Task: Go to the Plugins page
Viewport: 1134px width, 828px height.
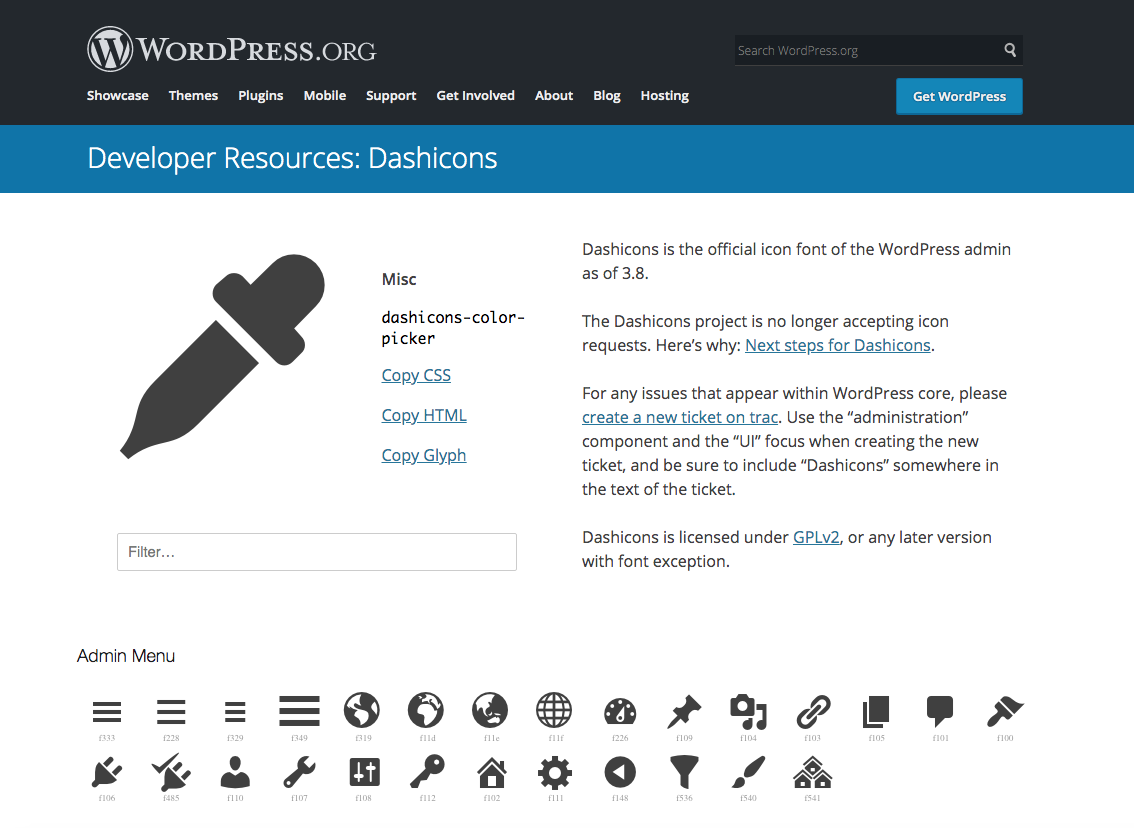Action: 261,95
